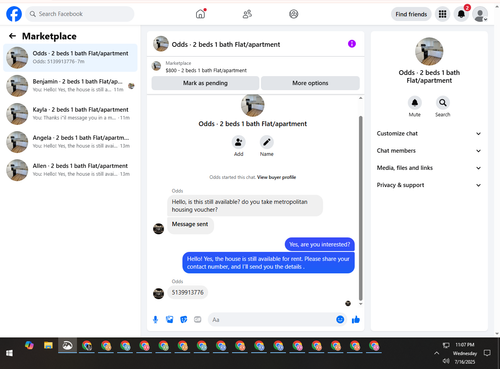Screen dimensions: 500x369
Task: Click the 'Yes, are you interested?' message
Action: [x=320, y=244]
